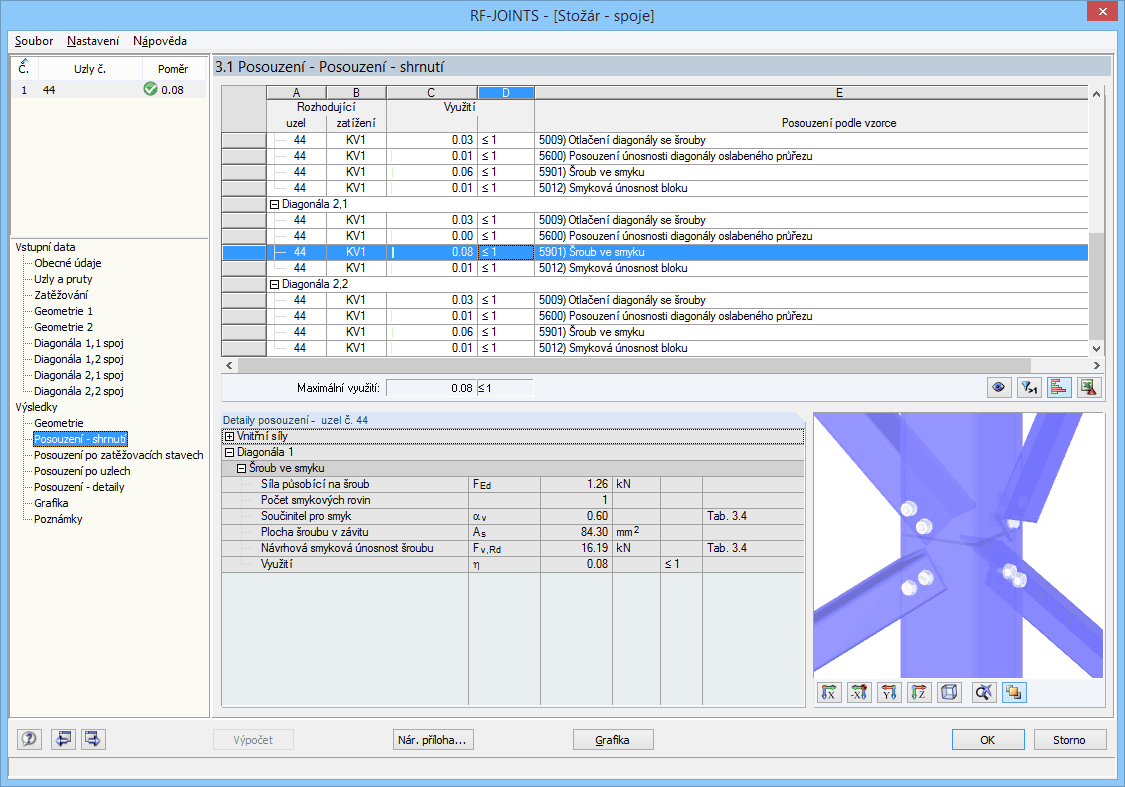Open Diagonála 2,1 spoj page
Screen dimensions: 1125x787
[x=79, y=375]
